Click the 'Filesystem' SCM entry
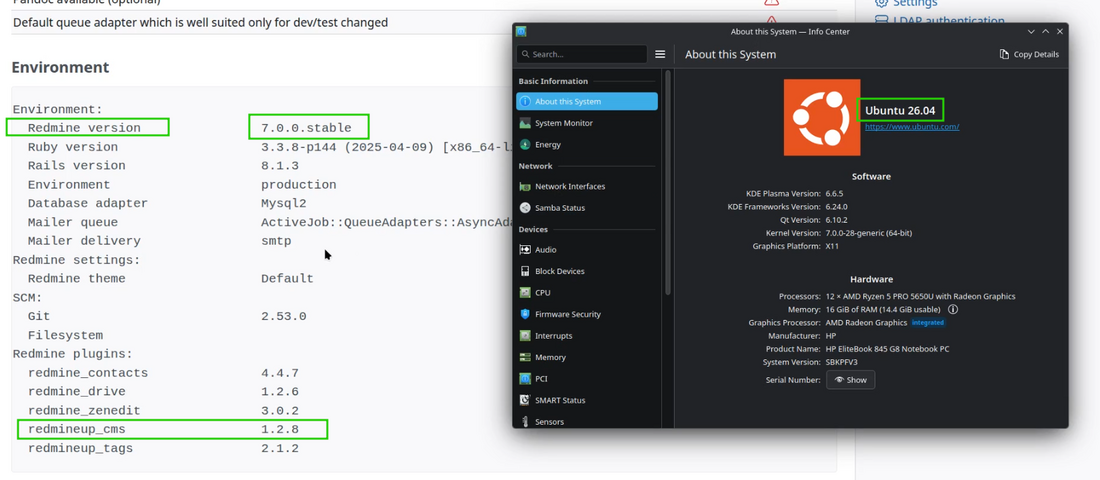The width and height of the screenshot is (1100, 480). [x=65, y=335]
